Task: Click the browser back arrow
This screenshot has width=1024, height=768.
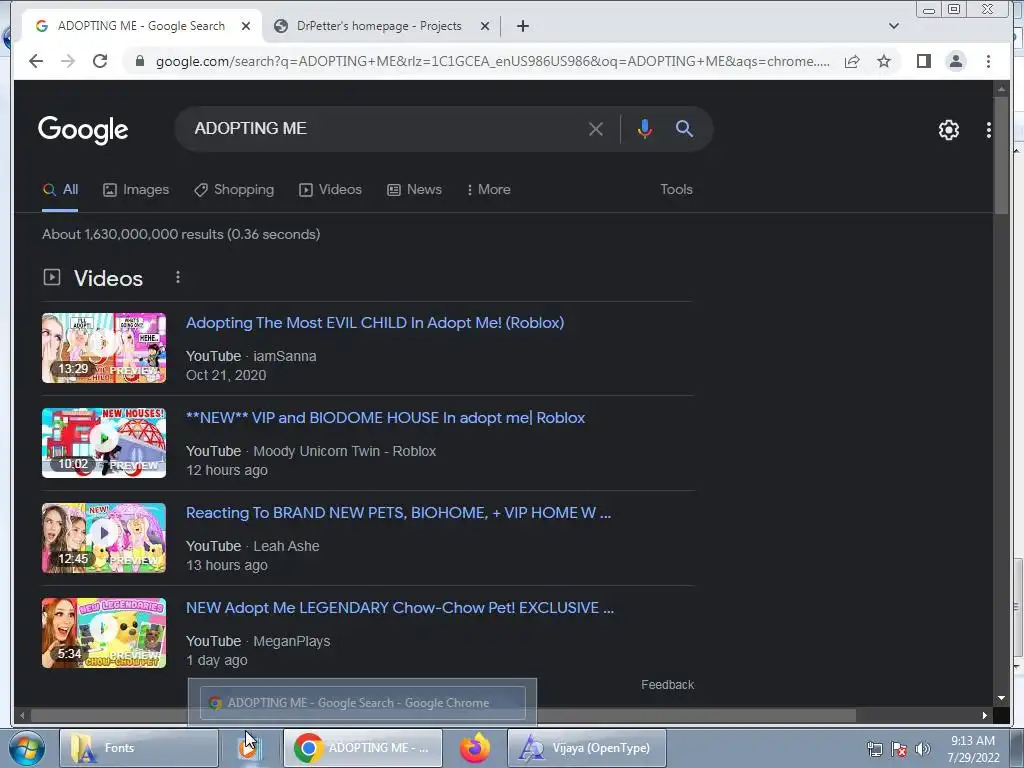Action: 36,61
